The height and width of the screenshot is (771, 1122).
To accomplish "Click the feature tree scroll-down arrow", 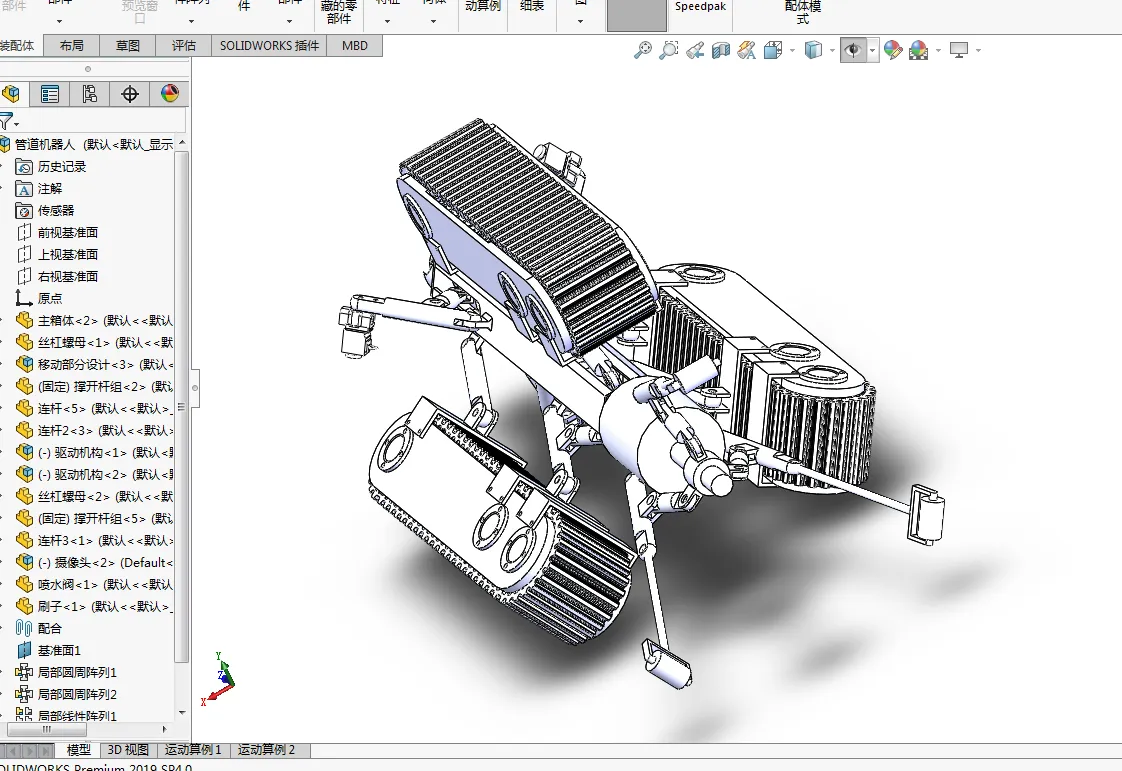I will (x=182, y=712).
